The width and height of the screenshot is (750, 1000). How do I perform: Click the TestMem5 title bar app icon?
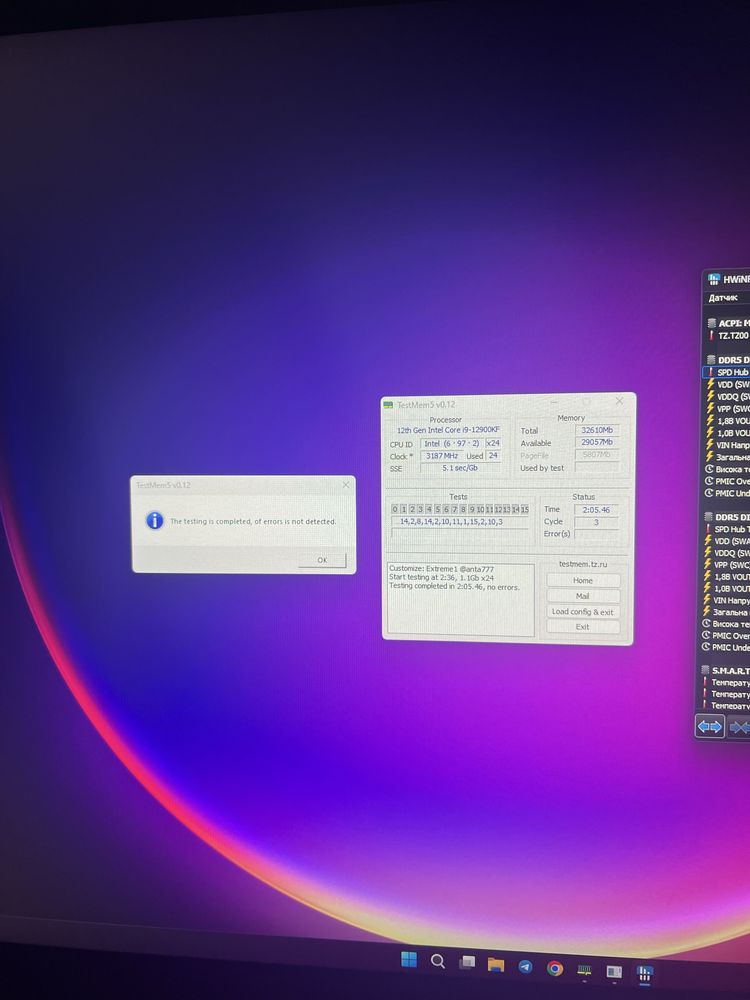[388, 404]
